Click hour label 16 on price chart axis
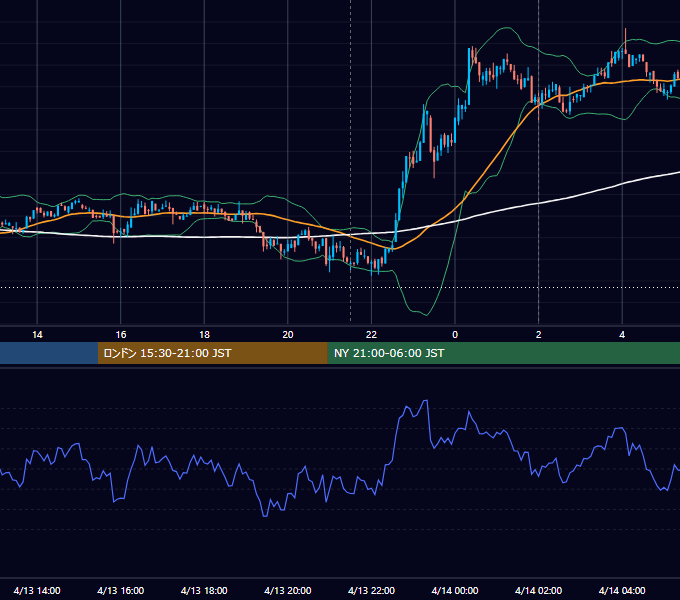The width and height of the screenshot is (680, 600). [121, 334]
